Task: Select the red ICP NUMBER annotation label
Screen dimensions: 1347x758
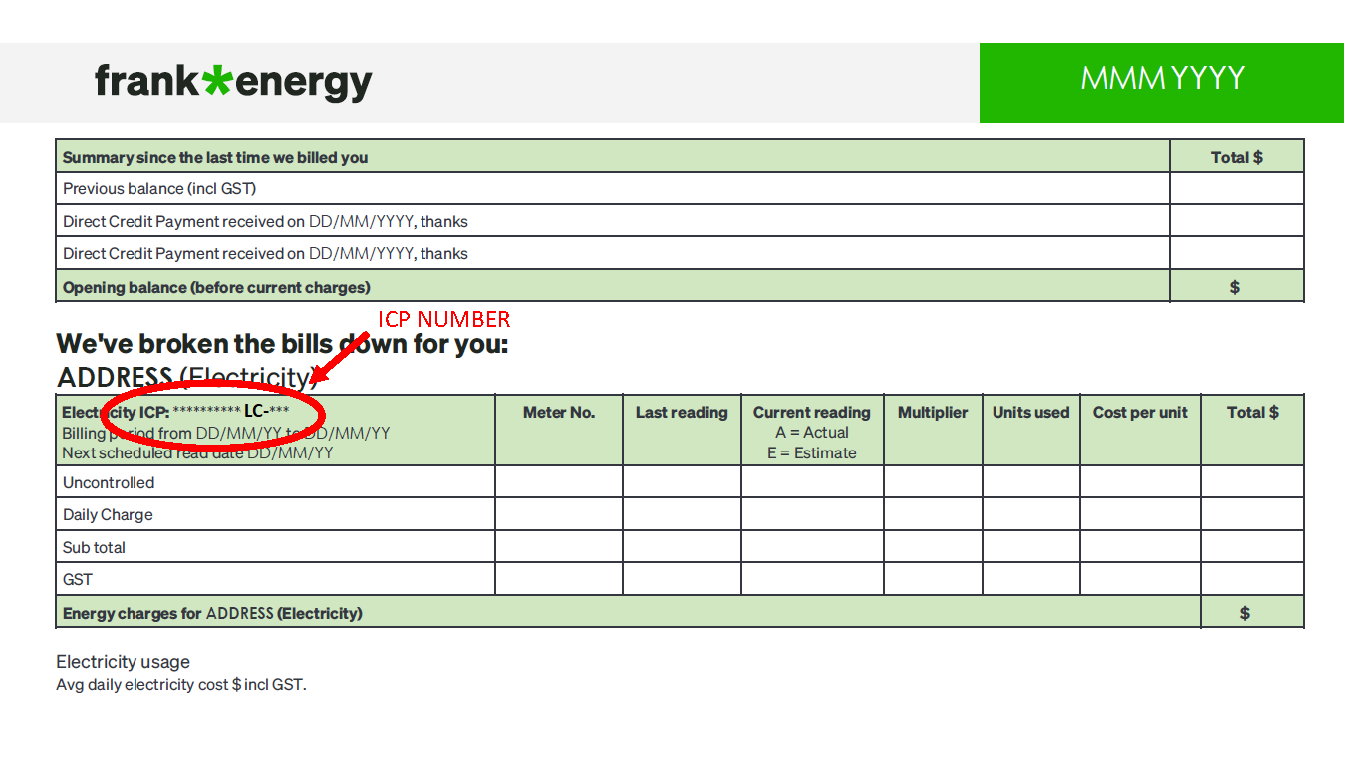Action: point(444,320)
